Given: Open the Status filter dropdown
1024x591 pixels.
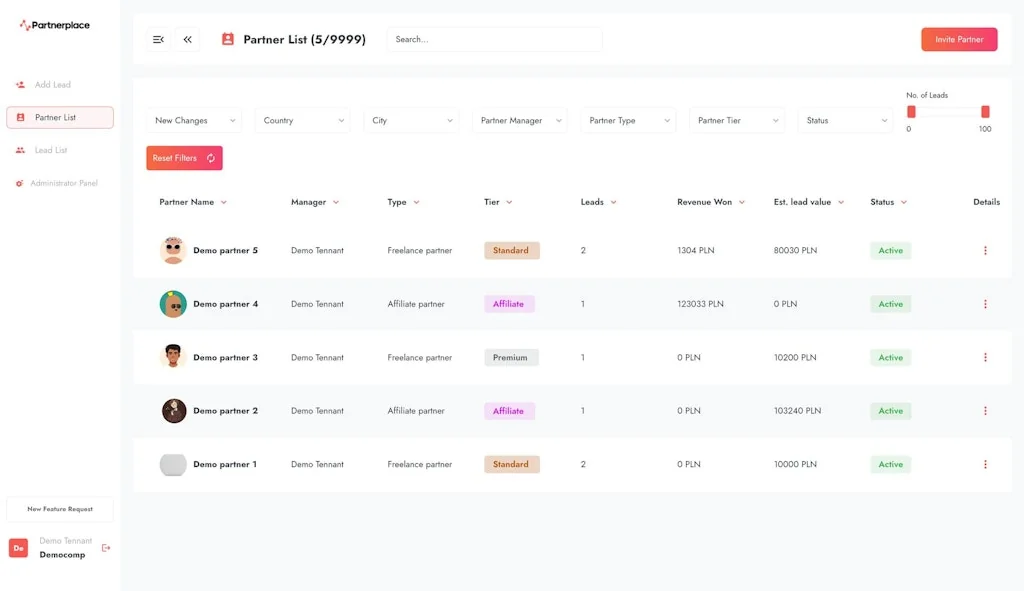Looking at the screenshot, I should pyautogui.click(x=845, y=120).
